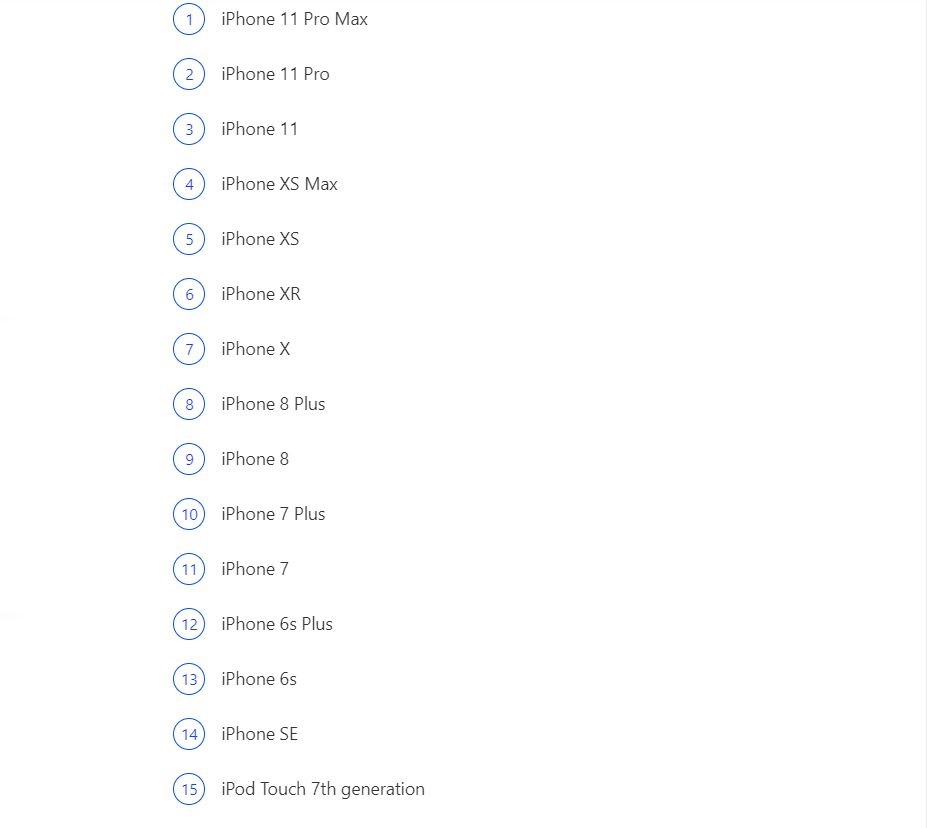
Task: Click the circled number 10 icon
Action: [x=189, y=514]
